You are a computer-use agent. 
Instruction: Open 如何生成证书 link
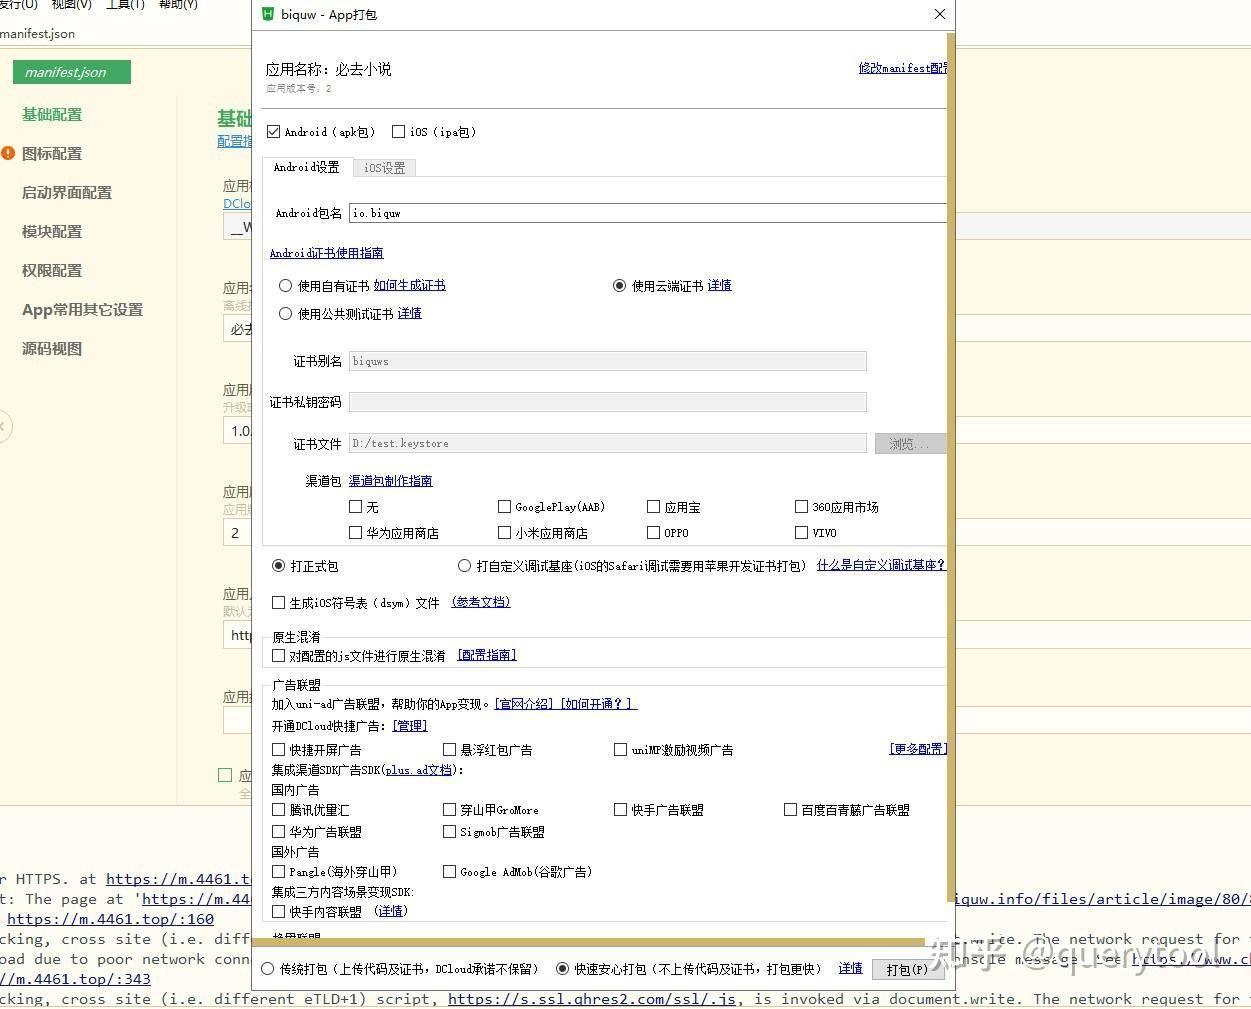coord(410,286)
